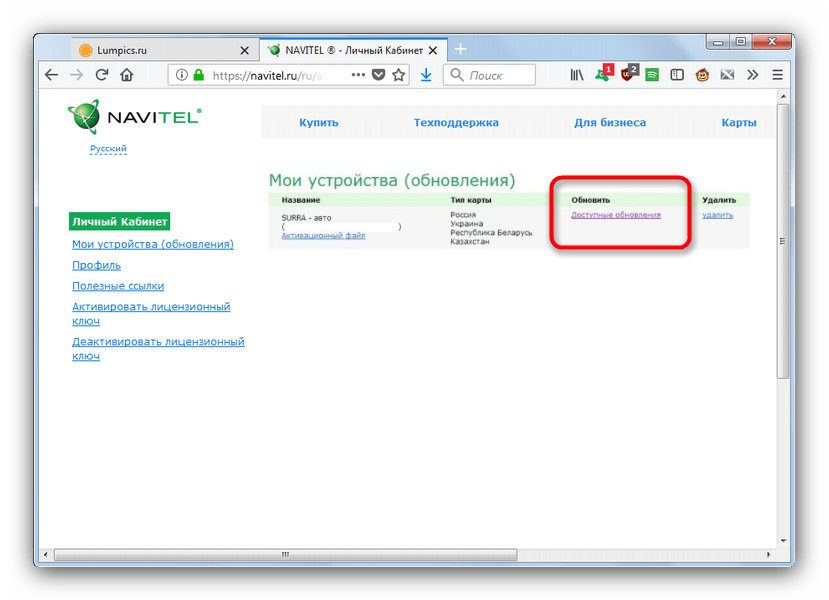829x600 pixels.
Task: Go to the browser home page icon
Action: click(127, 75)
